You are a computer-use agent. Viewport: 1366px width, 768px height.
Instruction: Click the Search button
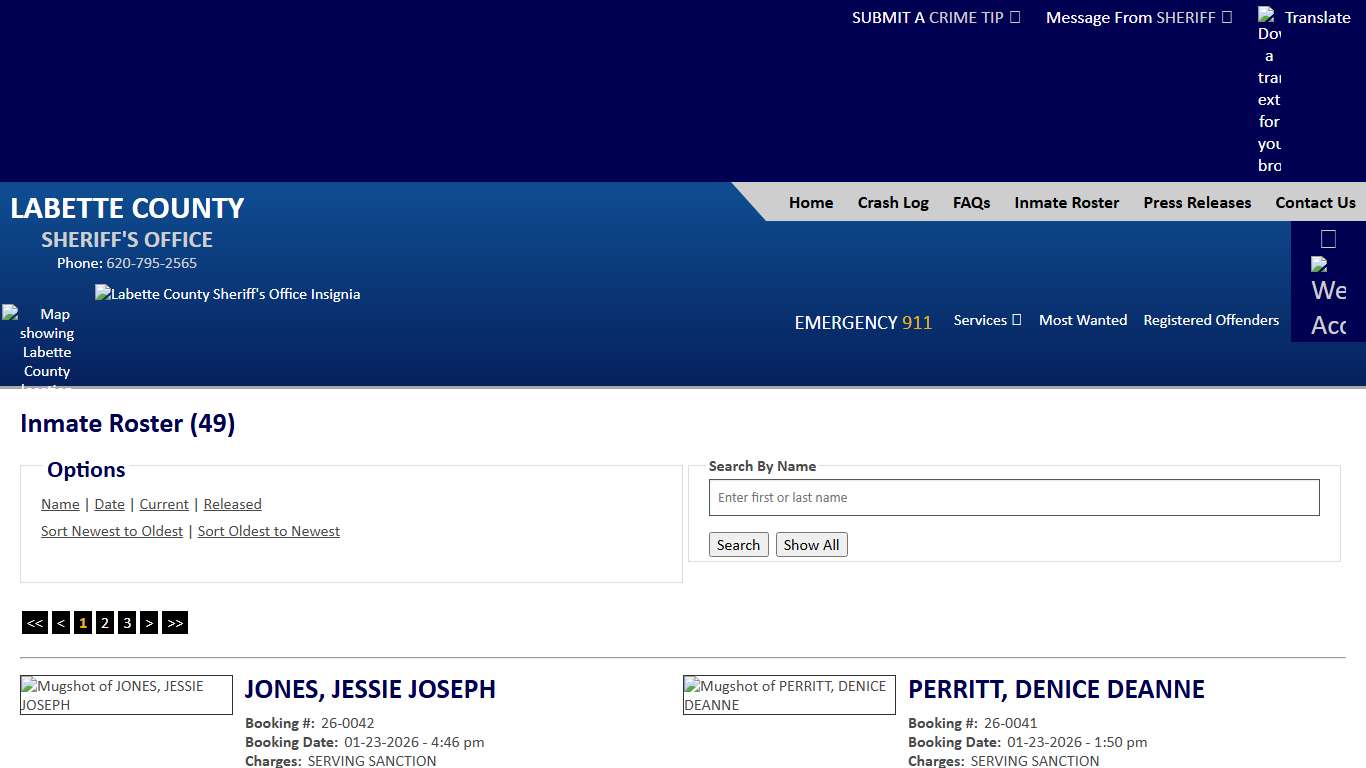pyautogui.click(x=738, y=544)
